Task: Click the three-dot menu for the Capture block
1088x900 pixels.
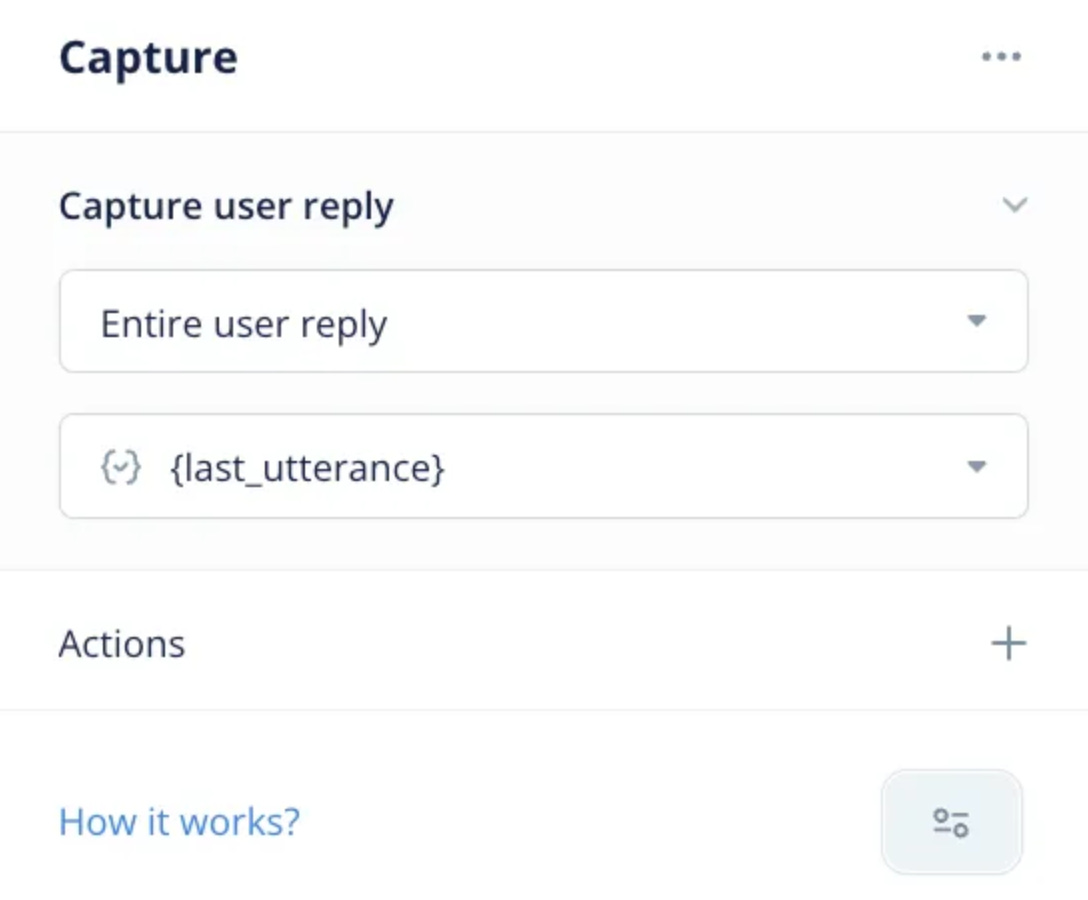Action: (1002, 57)
